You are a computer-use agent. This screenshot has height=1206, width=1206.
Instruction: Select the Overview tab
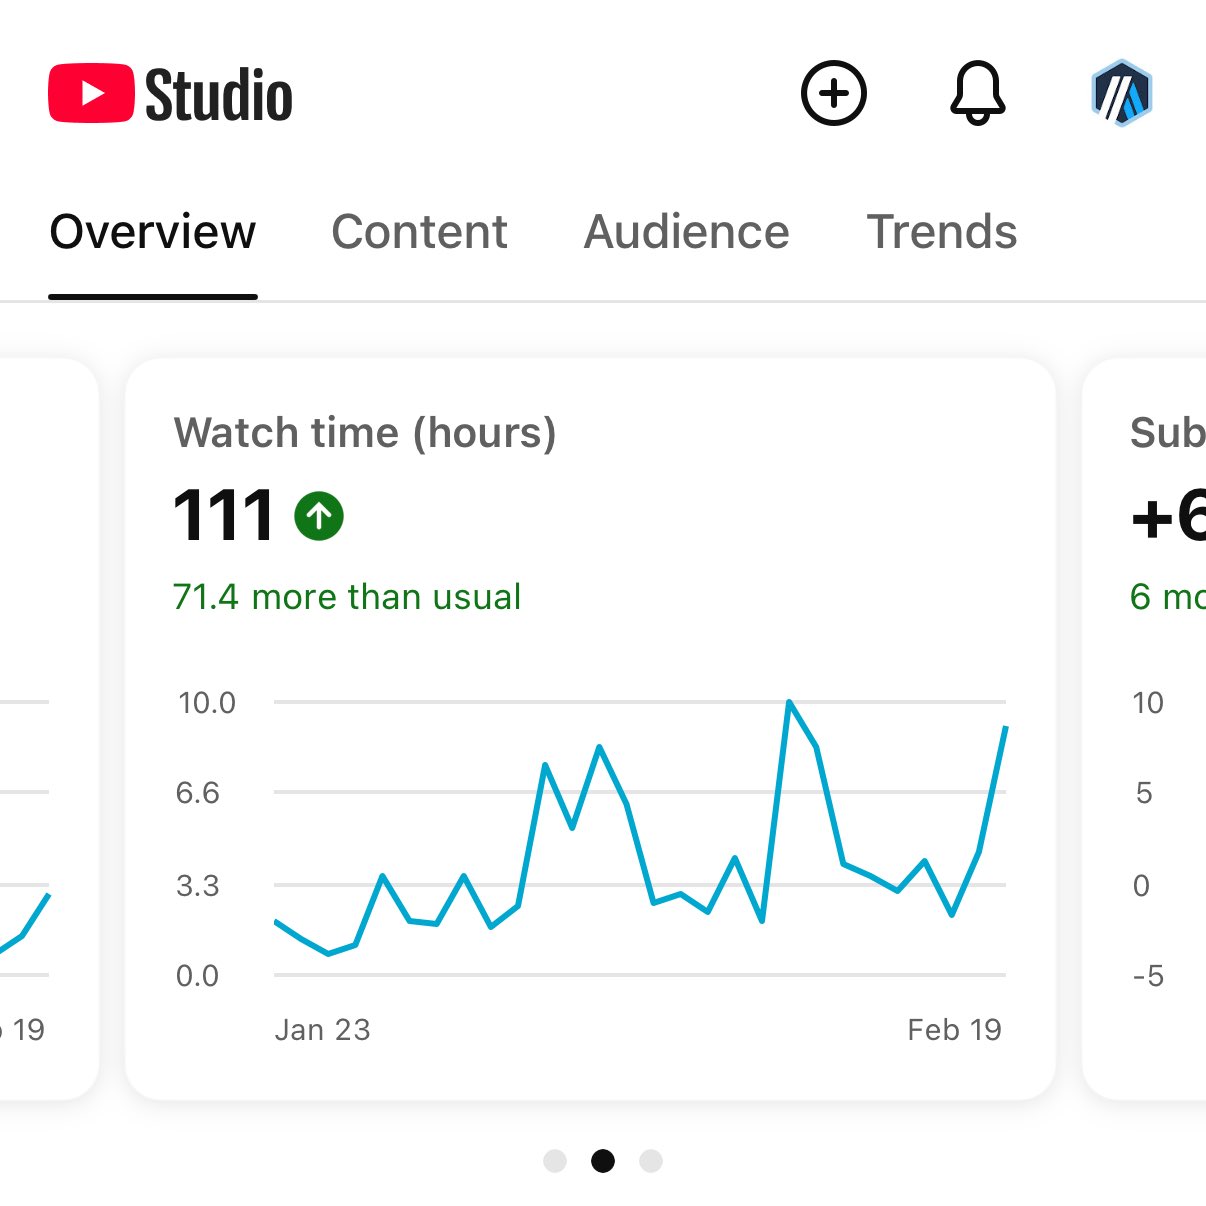point(153,232)
